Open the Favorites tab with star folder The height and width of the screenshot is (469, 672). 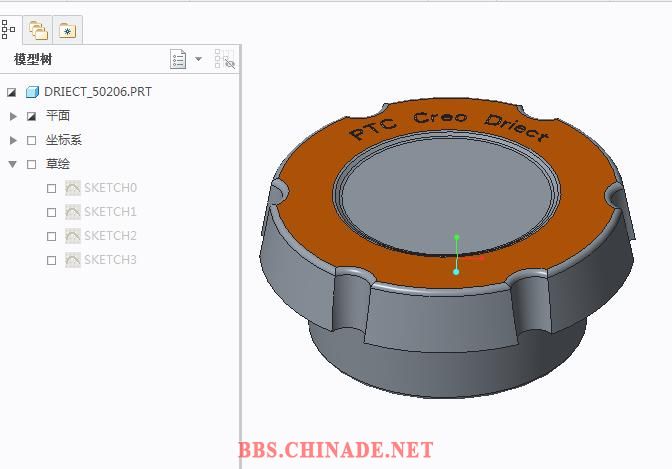pos(67,30)
